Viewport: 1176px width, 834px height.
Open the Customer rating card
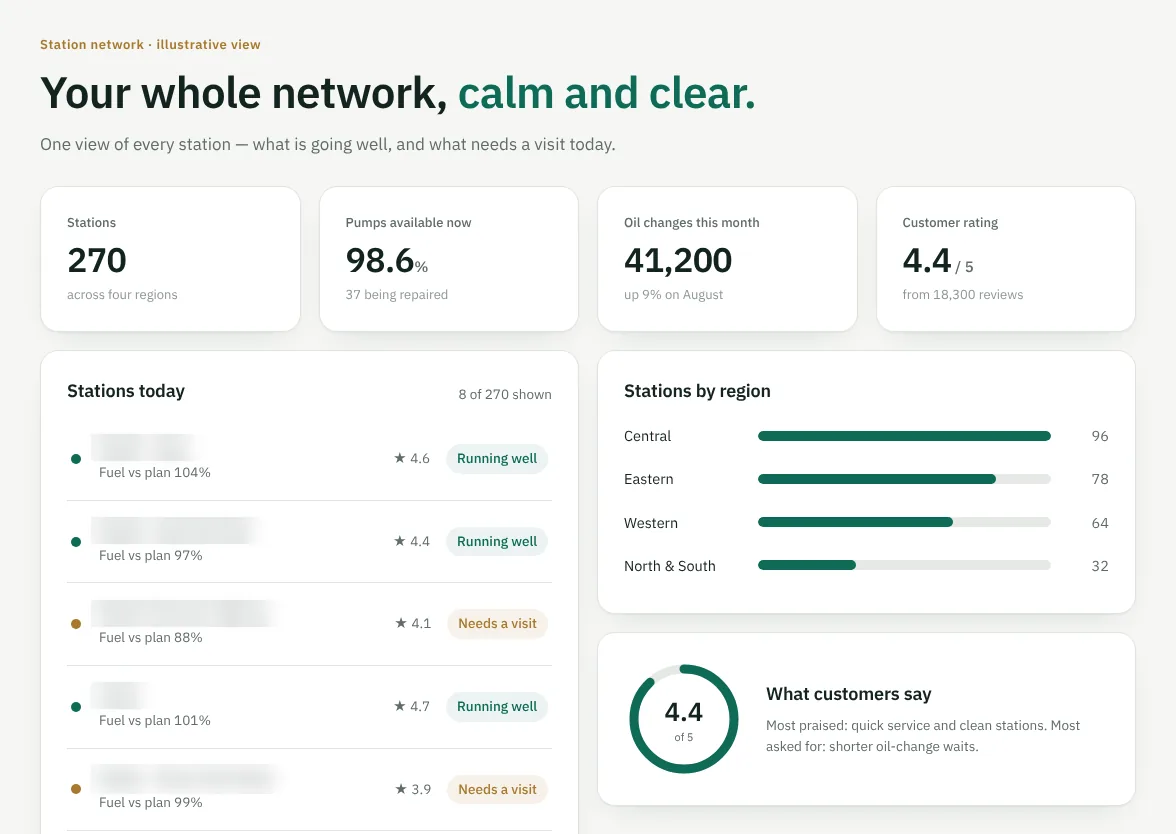[1005, 259]
